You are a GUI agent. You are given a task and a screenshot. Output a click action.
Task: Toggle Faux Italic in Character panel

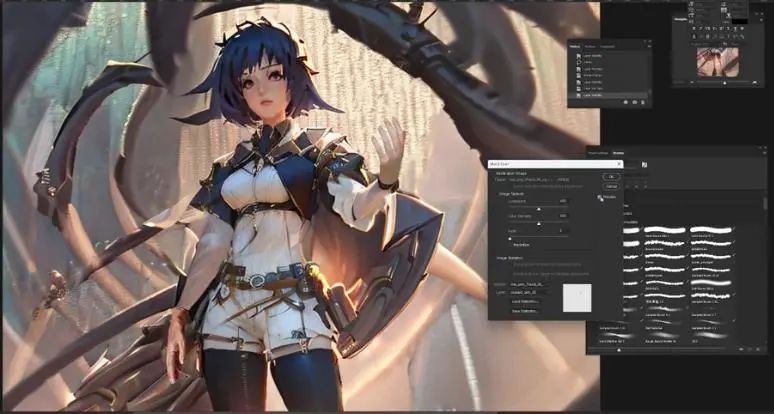pyautogui.click(x=701, y=29)
